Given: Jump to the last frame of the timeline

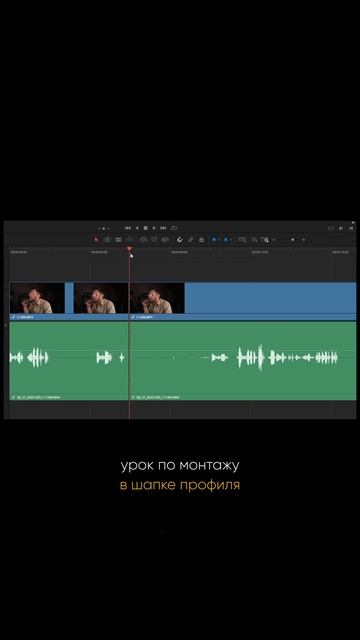Looking at the screenshot, I should pos(163,228).
